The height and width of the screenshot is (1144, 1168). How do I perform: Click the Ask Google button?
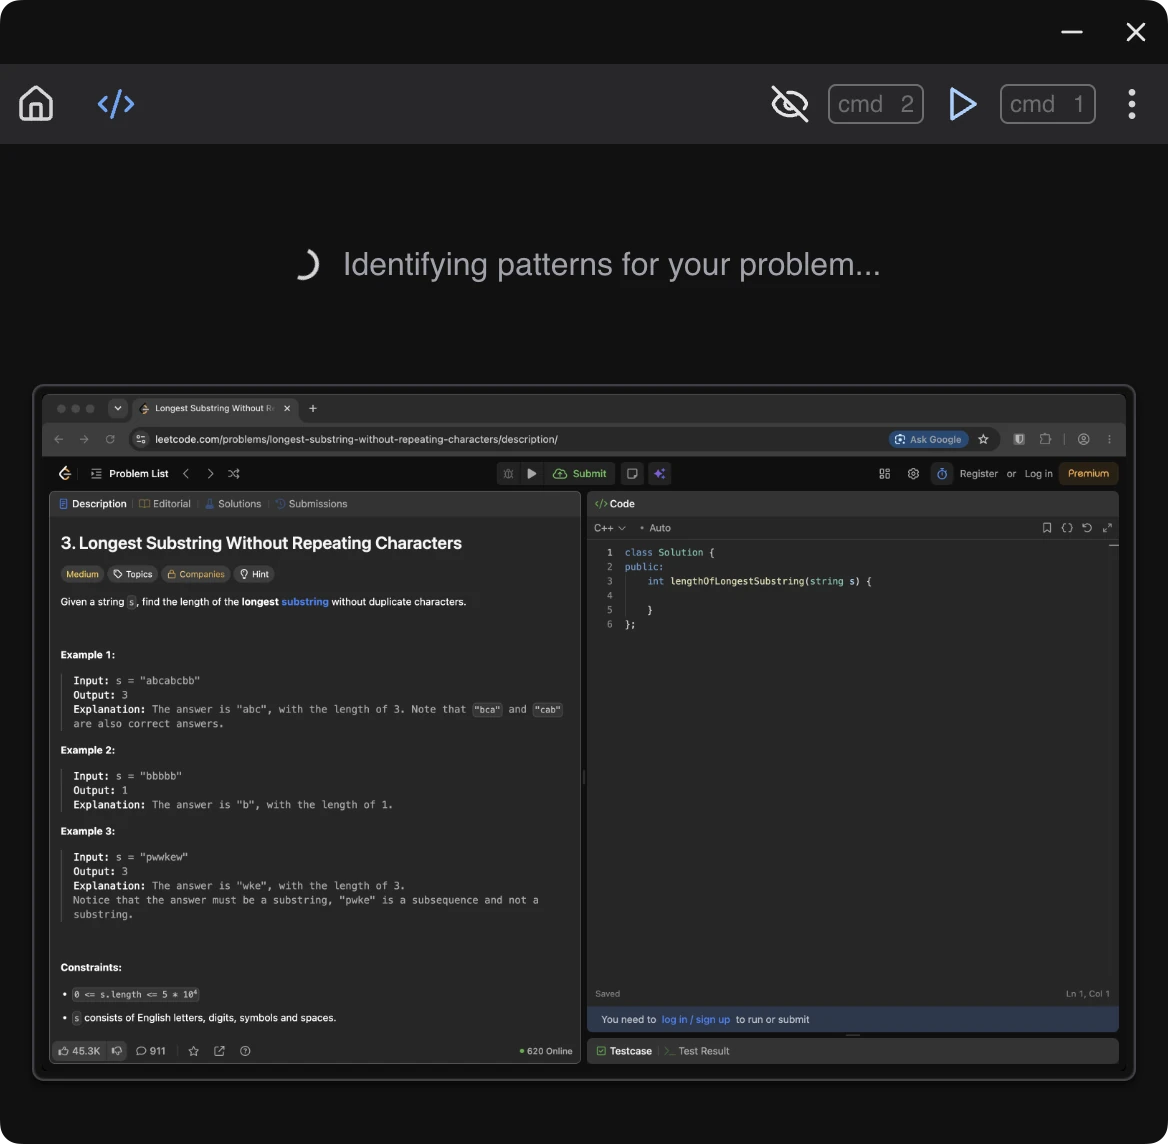pyautogui.click(x=929, y=439)
